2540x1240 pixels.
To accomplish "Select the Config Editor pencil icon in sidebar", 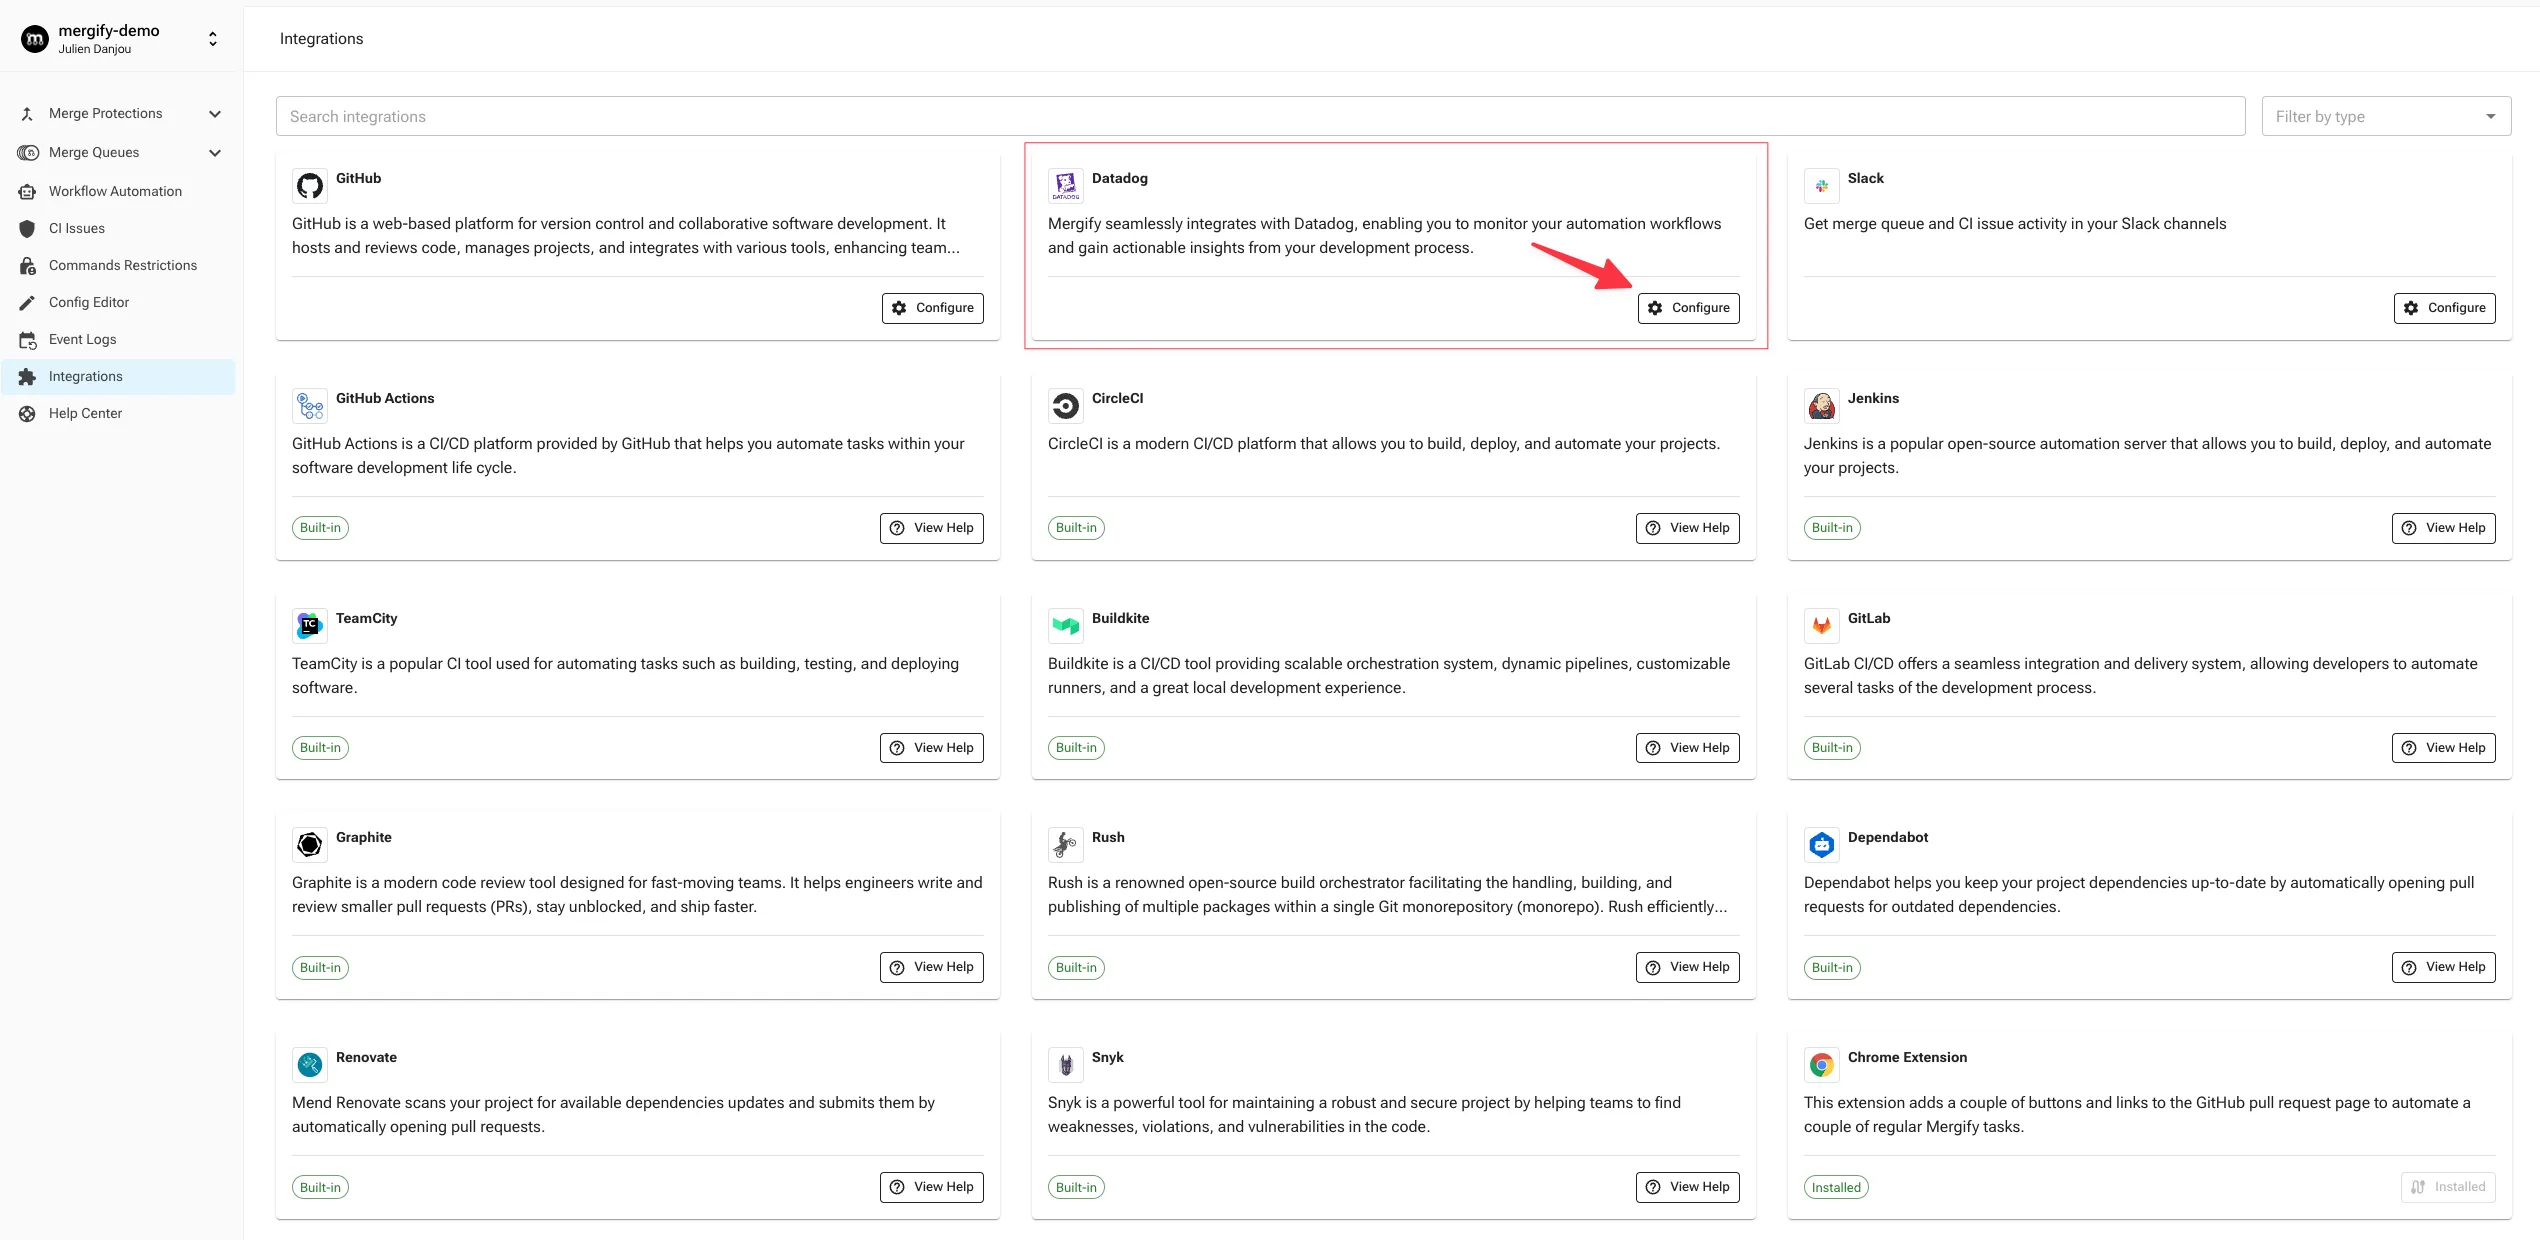I will coord(28,302).
